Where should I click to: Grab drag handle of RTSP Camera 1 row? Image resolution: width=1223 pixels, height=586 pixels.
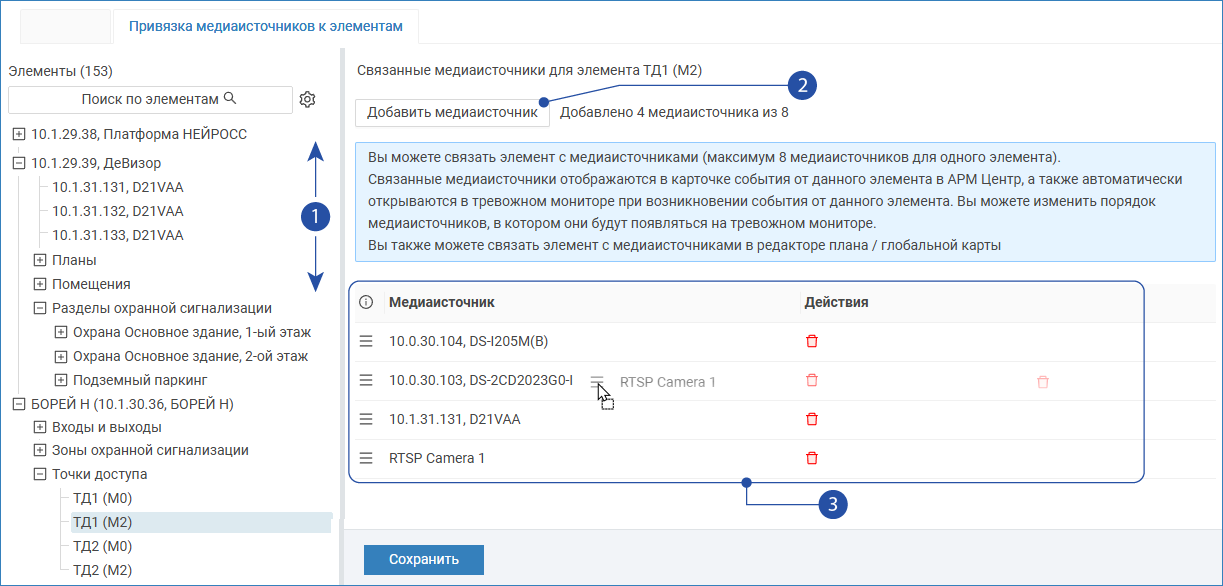pos(366,458)
